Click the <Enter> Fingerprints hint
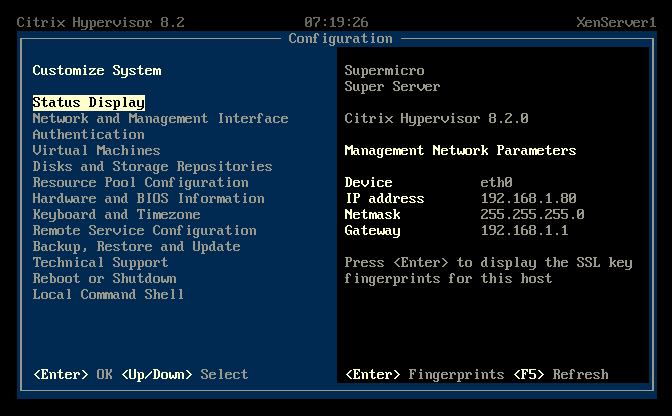672x416 pixels. 424,375
